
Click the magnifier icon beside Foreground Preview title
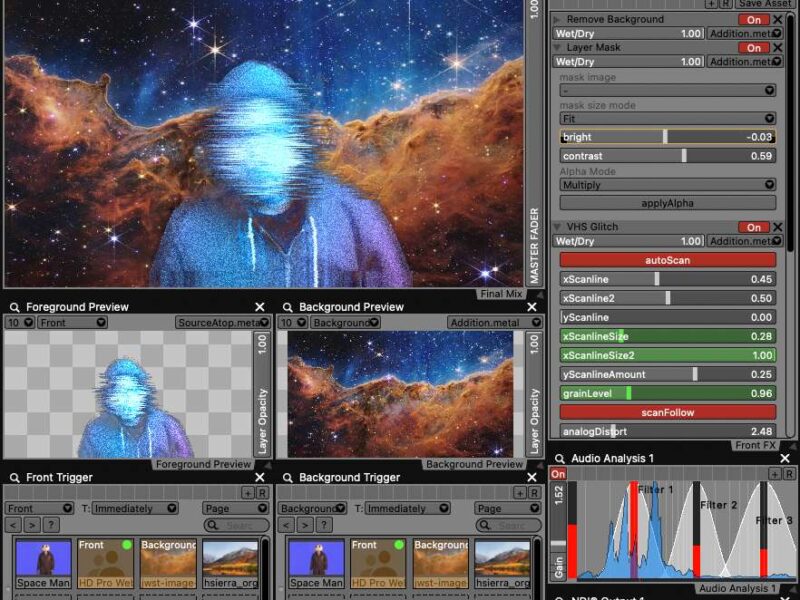pos(14,307)
